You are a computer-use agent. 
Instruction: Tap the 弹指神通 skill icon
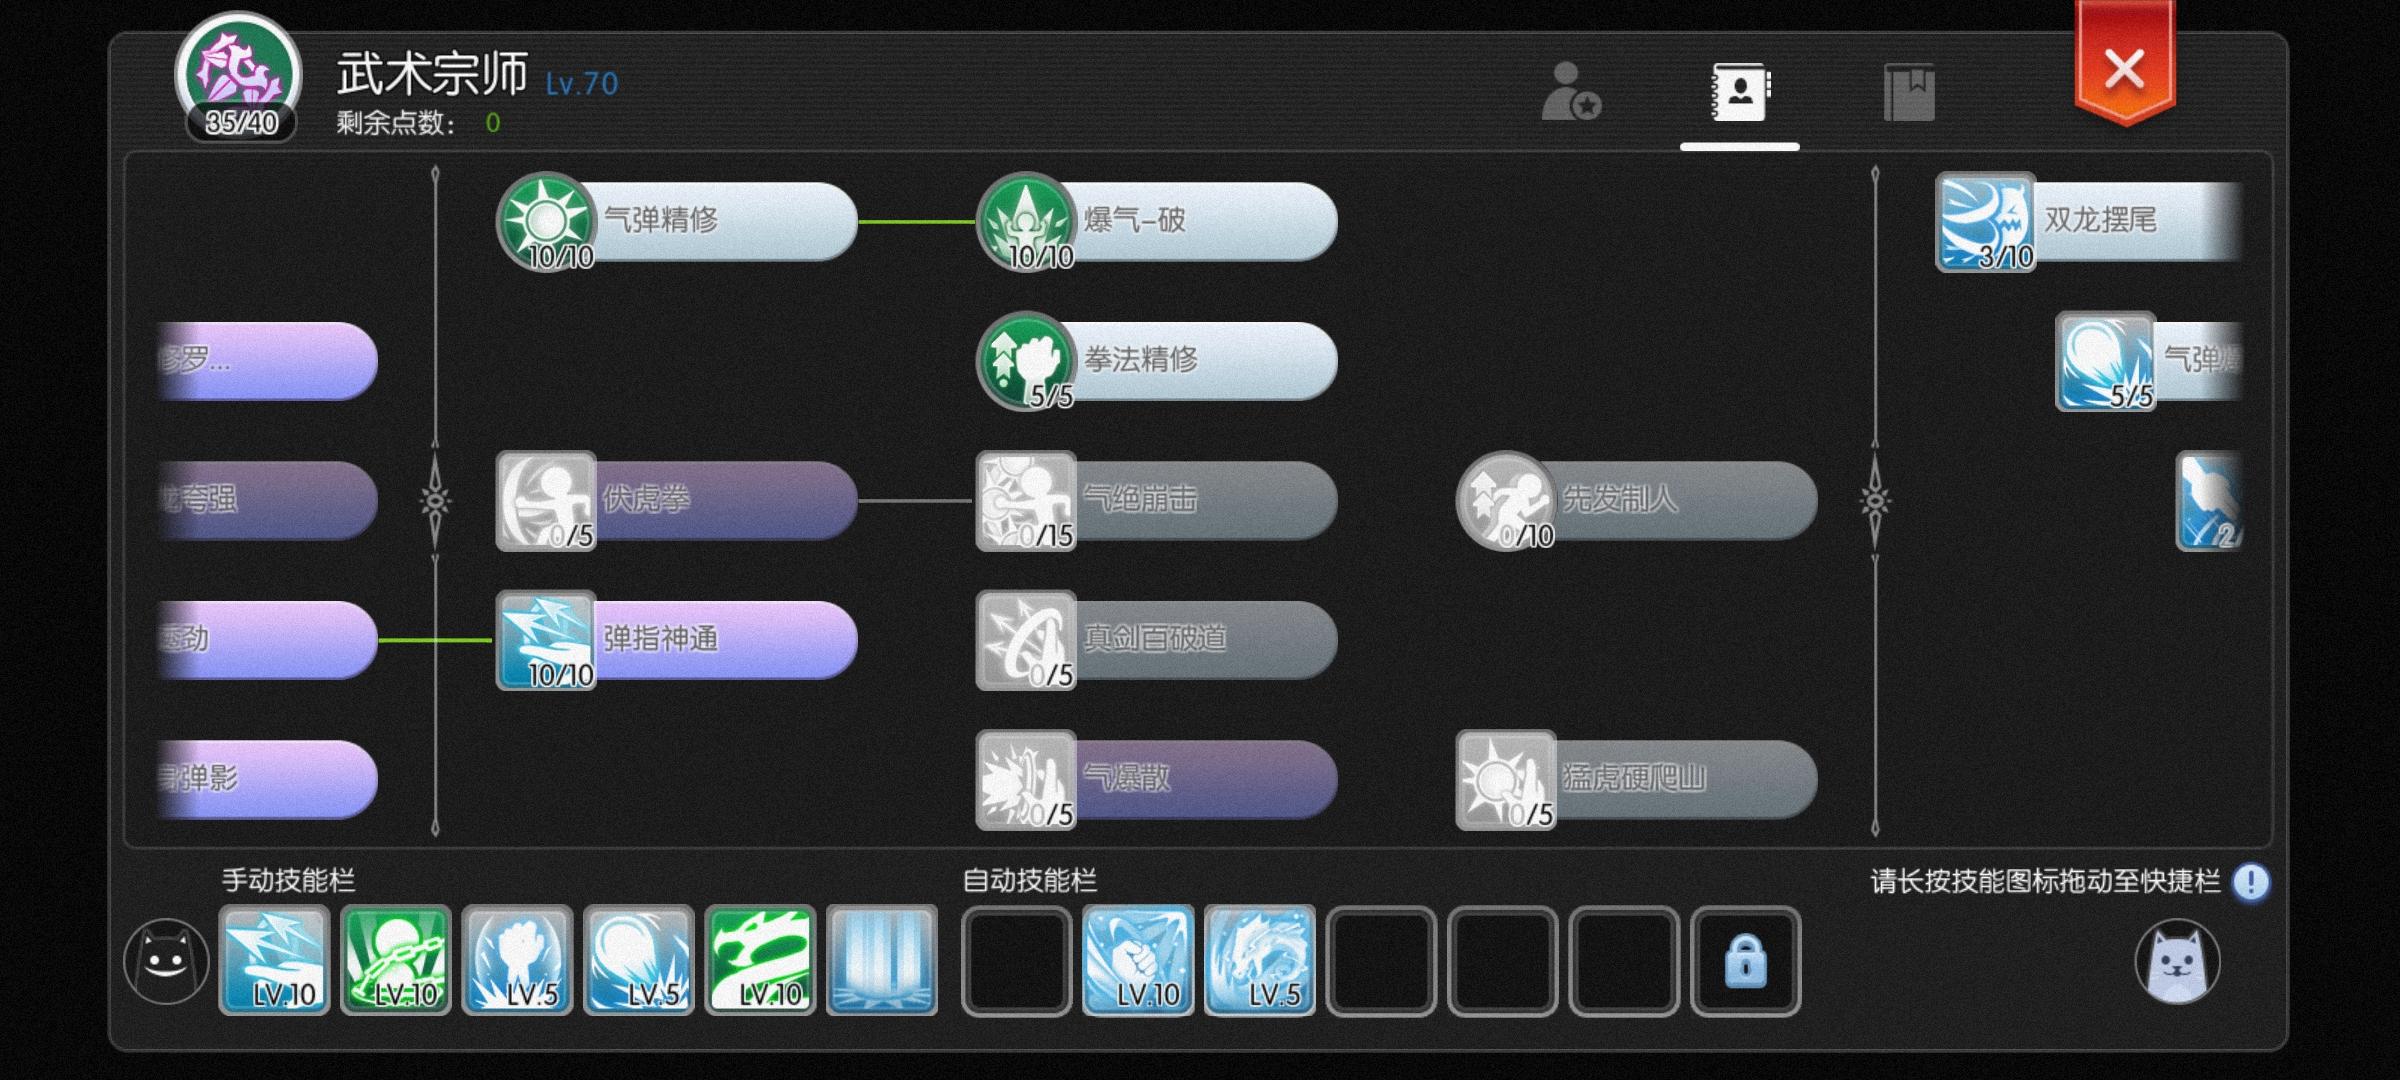546,640
